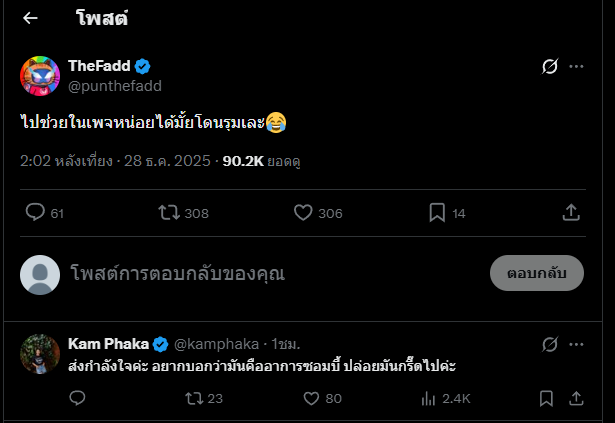View analytics of Kam Phaka's reply

[428, 398]
